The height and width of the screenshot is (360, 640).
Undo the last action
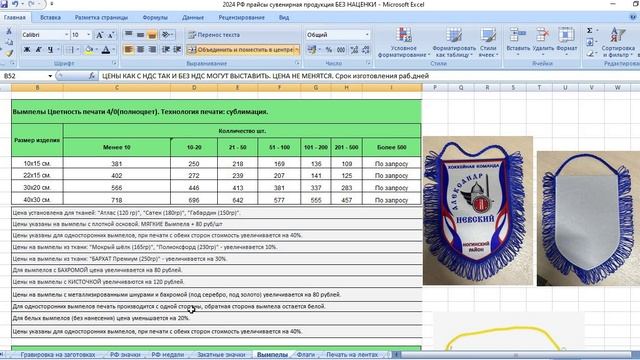[15, 4]
